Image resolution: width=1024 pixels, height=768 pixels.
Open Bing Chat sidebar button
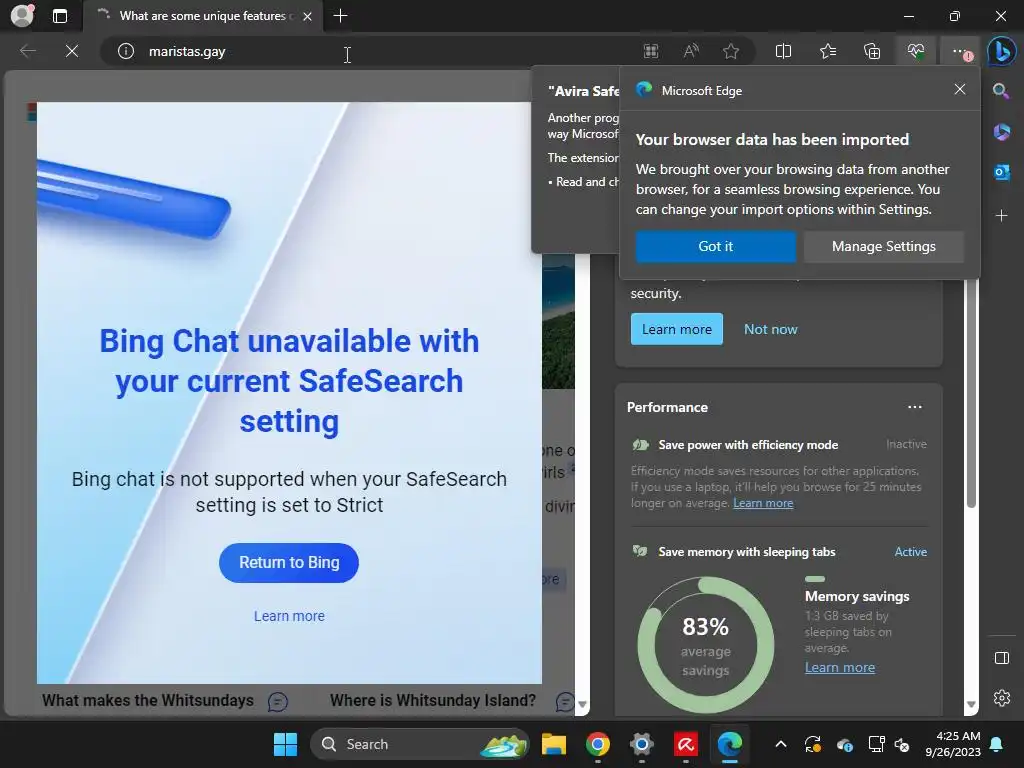(1001, 51)
